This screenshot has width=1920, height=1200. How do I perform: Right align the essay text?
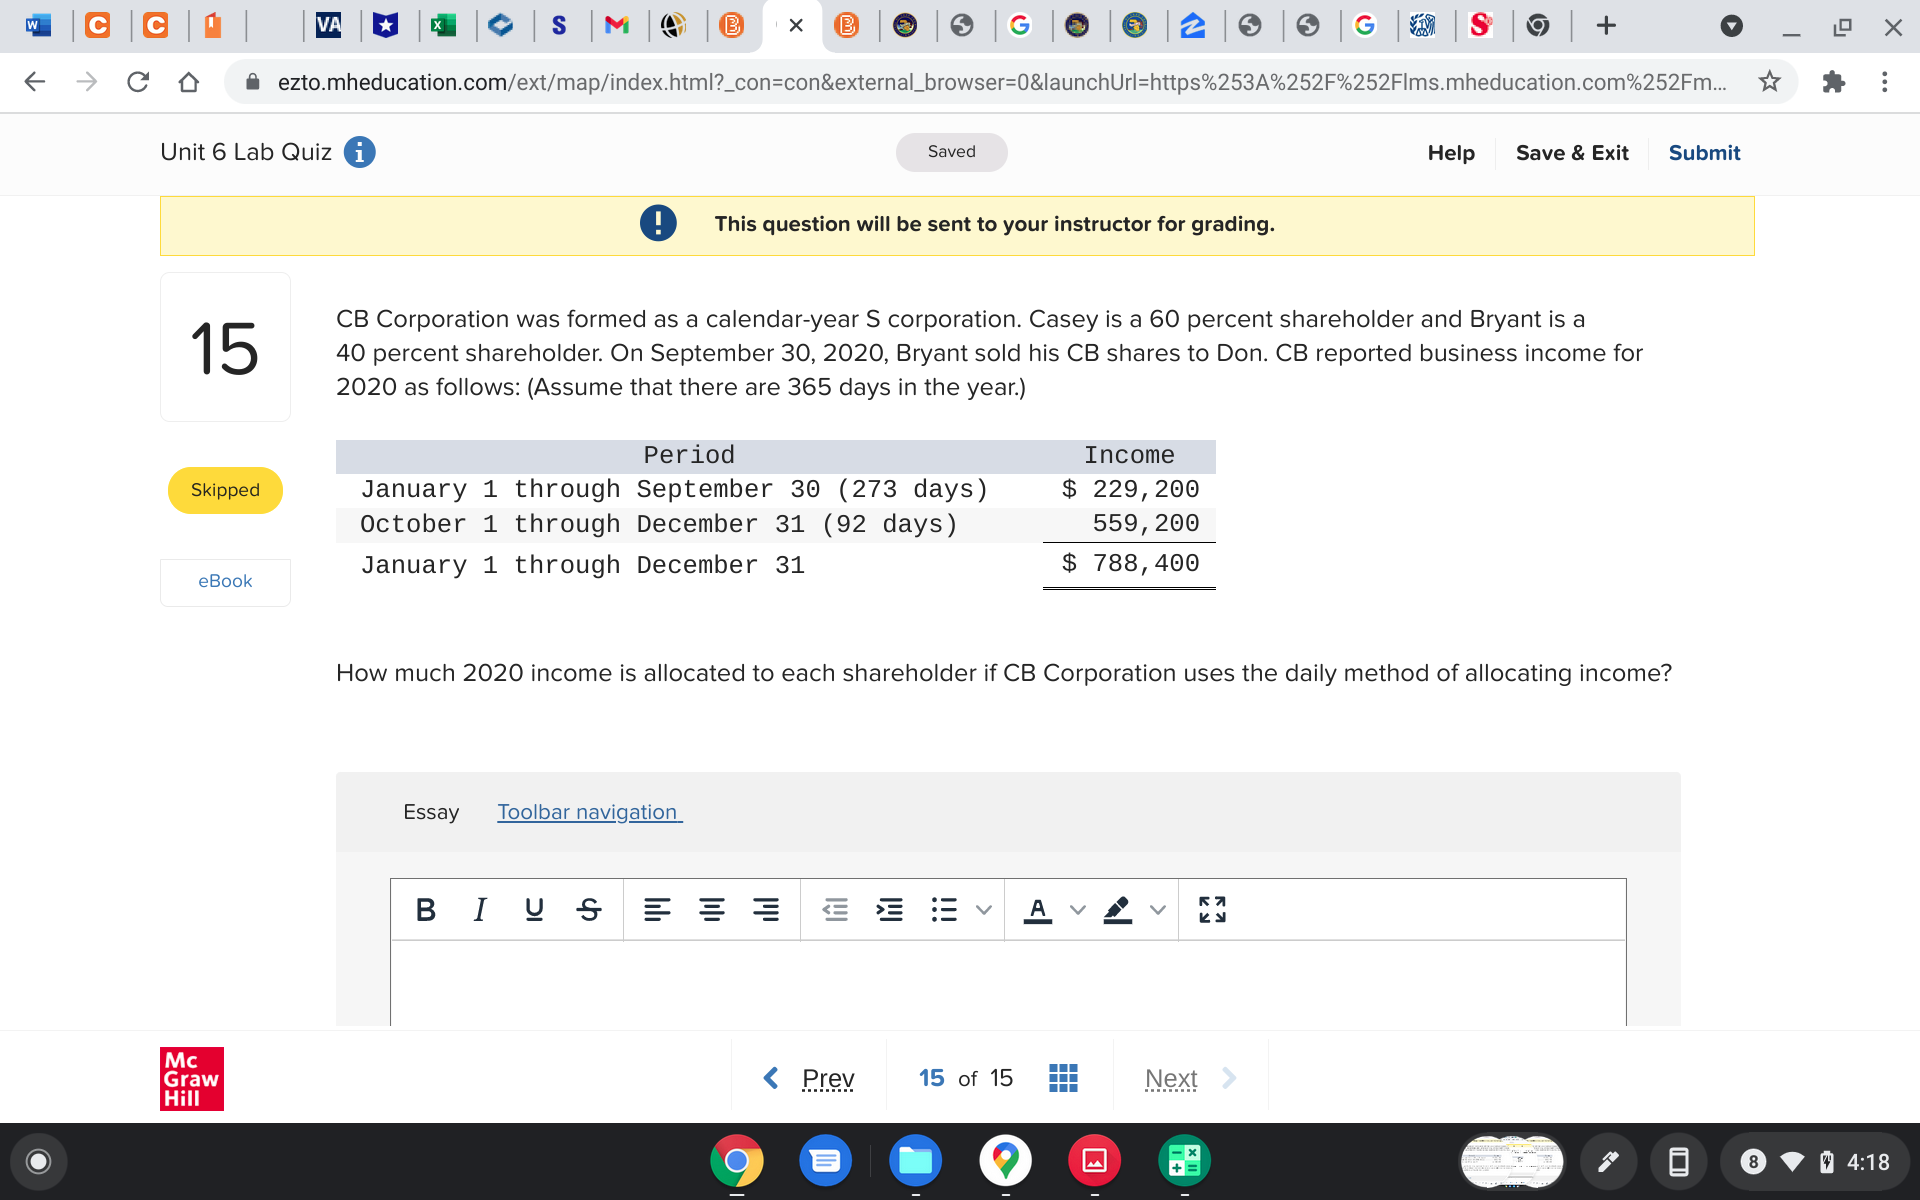point(766,909)
